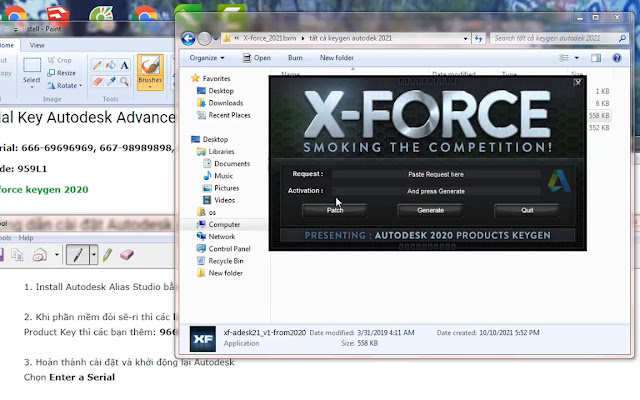Viewport: 640px width, 400px height.
Task: Click the copy icon in the lower toolbar
Action: pyautogui.click(x=17, y=255)
